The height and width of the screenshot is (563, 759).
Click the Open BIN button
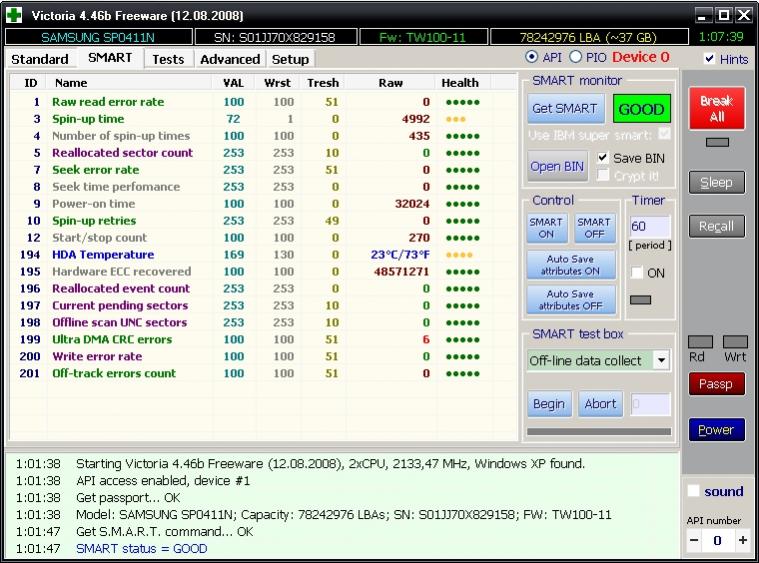(557, 166)
